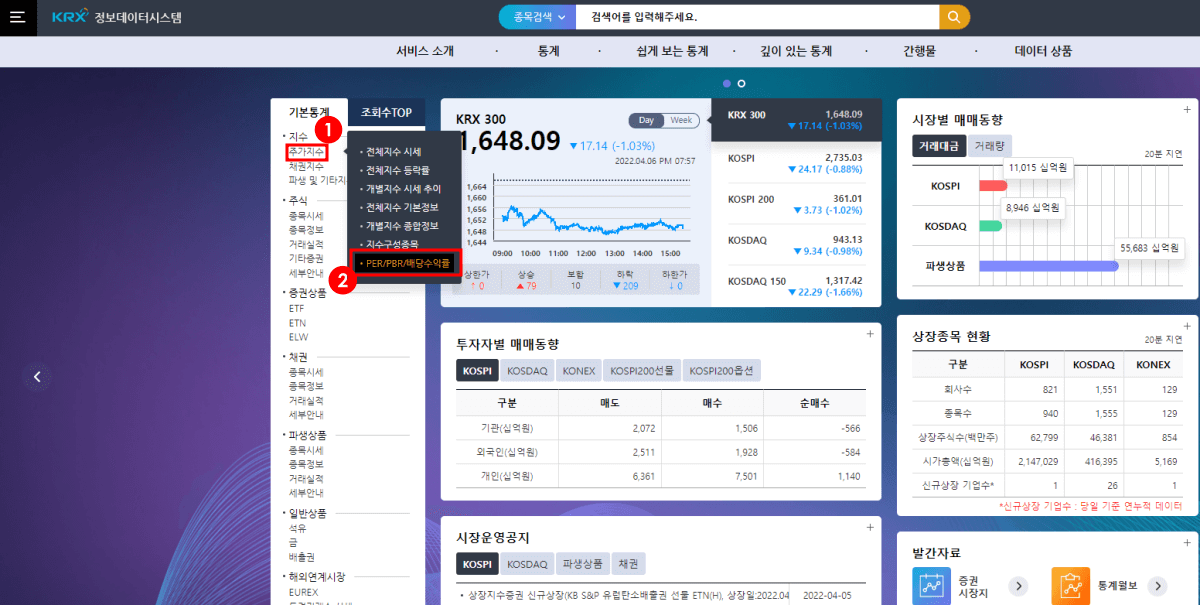Screen dimensions: 1200x605
Task: Select the KOSDAQ 150 index row
Action: point(796,286)
